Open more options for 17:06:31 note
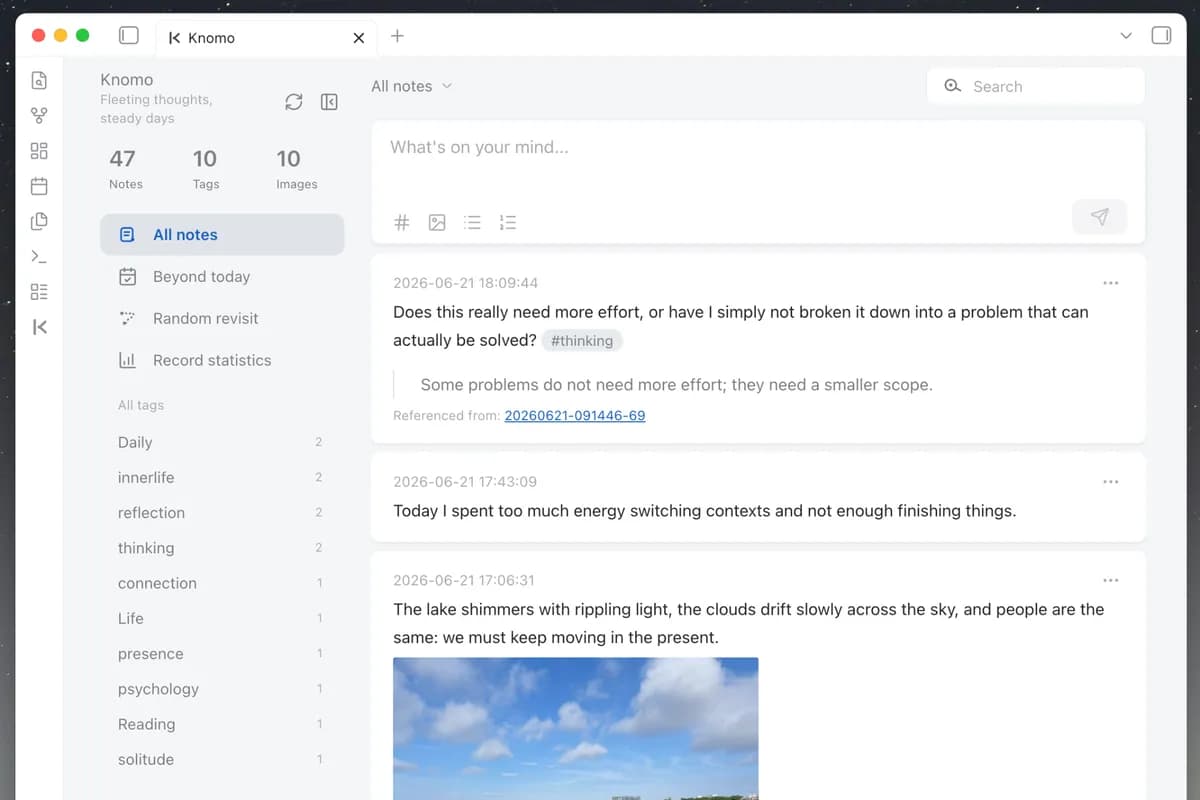 tap(1110, 580)
